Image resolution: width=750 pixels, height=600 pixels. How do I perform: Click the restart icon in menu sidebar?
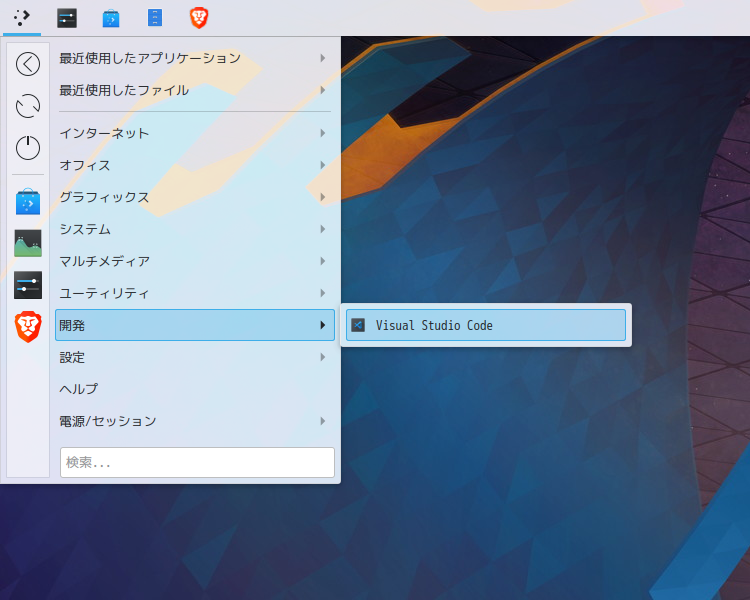coord(28,106)
